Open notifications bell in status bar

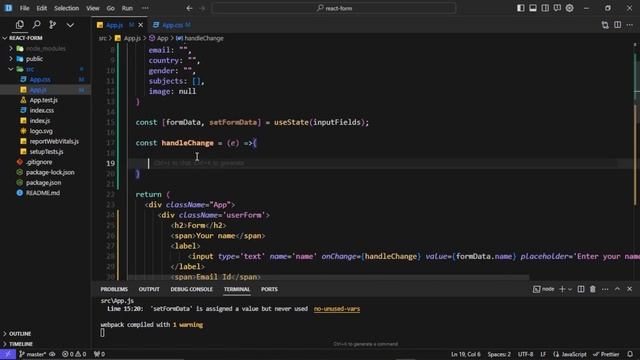[630, 354]
